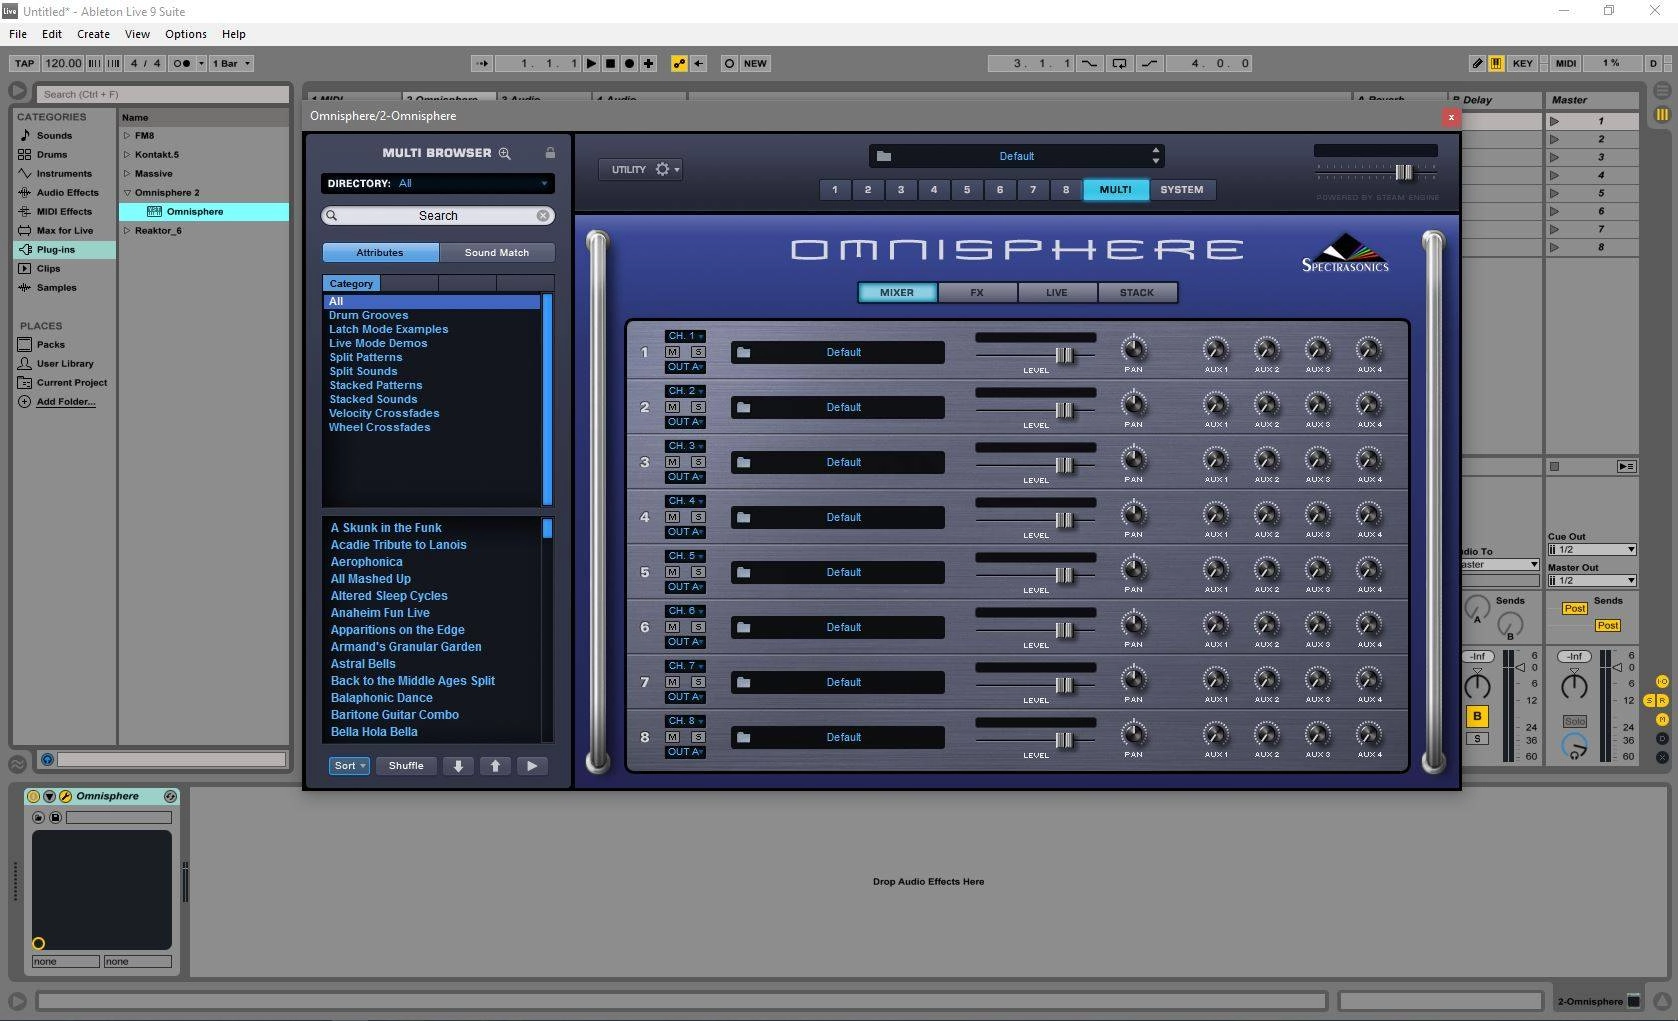Mute channel 7 in the mixer
This screenshot has width=1678, height=1021.
[673, 682]
